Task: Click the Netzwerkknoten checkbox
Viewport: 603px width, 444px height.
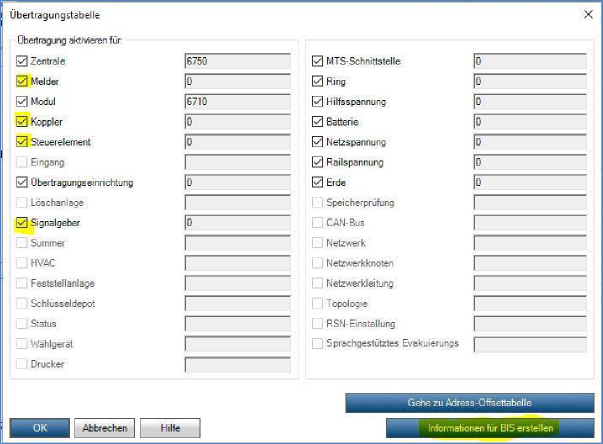Action: click(317, 263)
